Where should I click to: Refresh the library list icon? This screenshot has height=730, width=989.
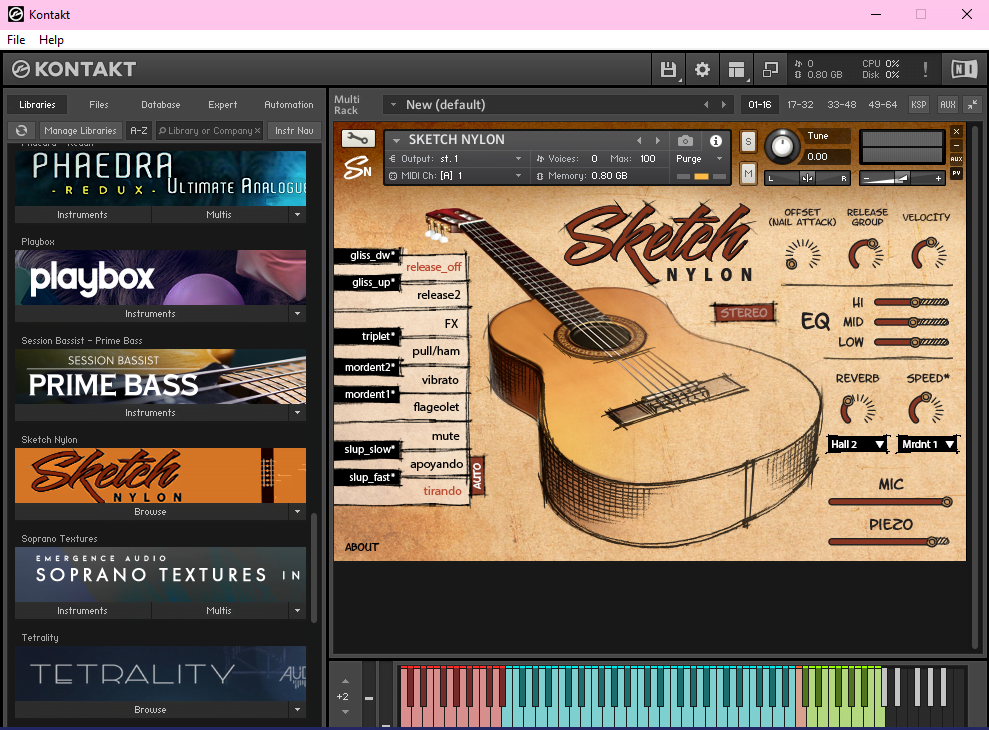pyautogui.click(x=22, y=131)
